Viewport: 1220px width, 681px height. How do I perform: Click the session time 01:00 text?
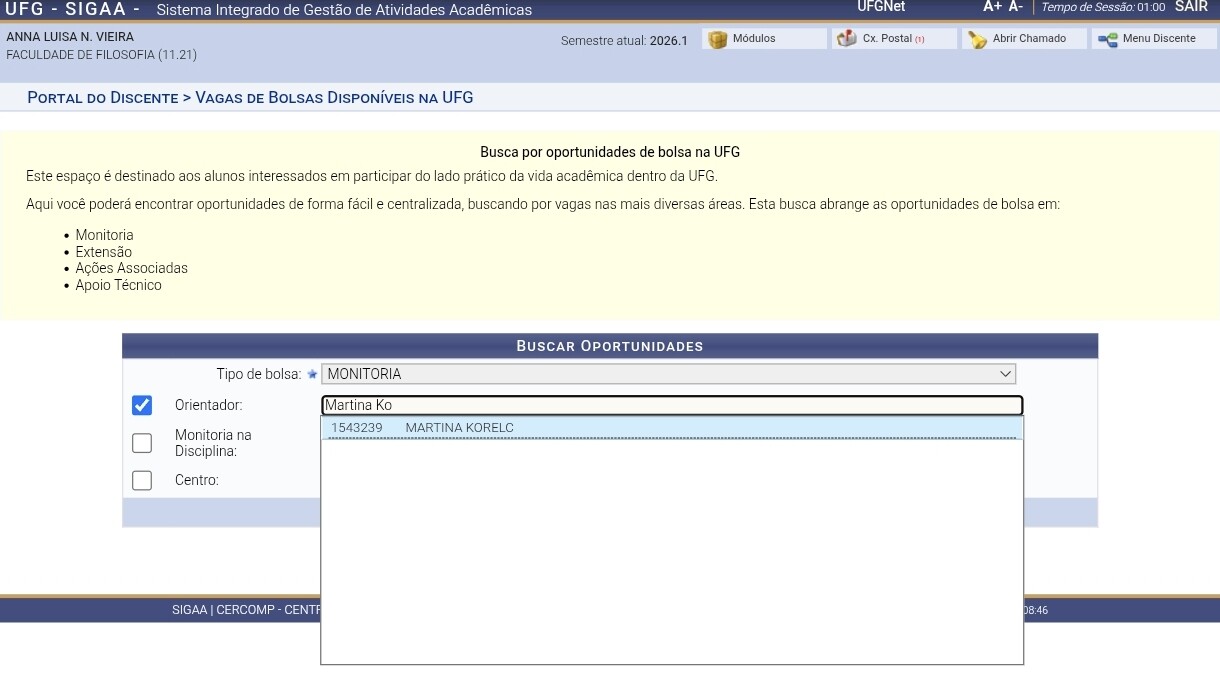click(1151, 7)
